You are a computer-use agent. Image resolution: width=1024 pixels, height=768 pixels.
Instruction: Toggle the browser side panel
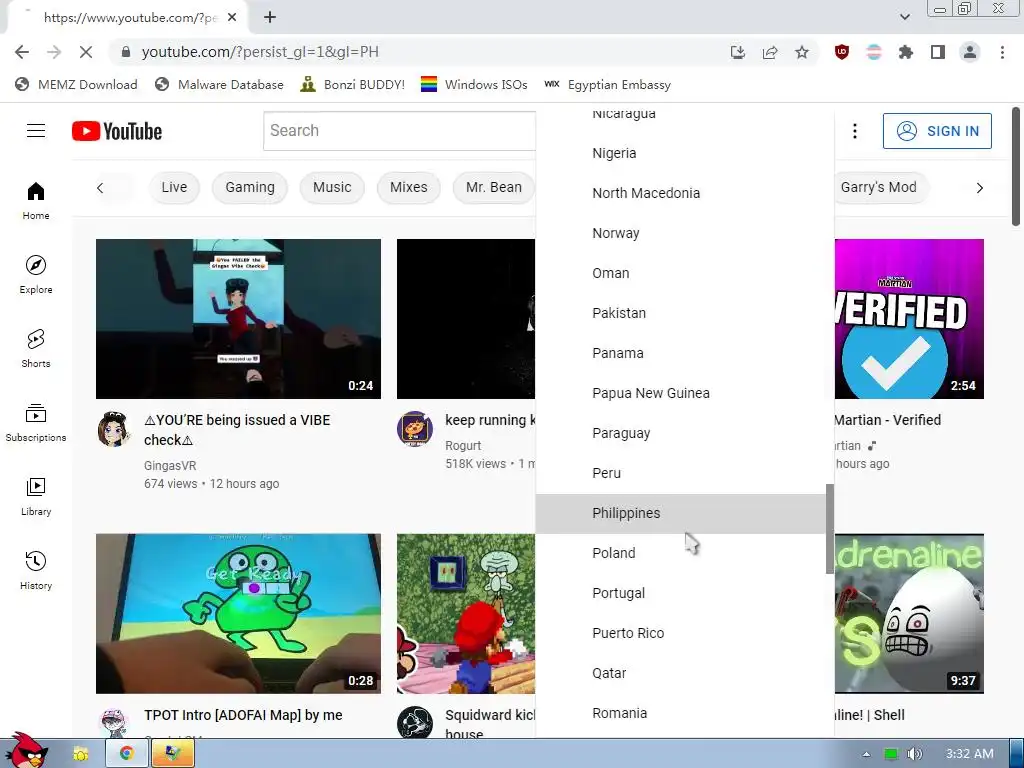(x=938, y=52)
